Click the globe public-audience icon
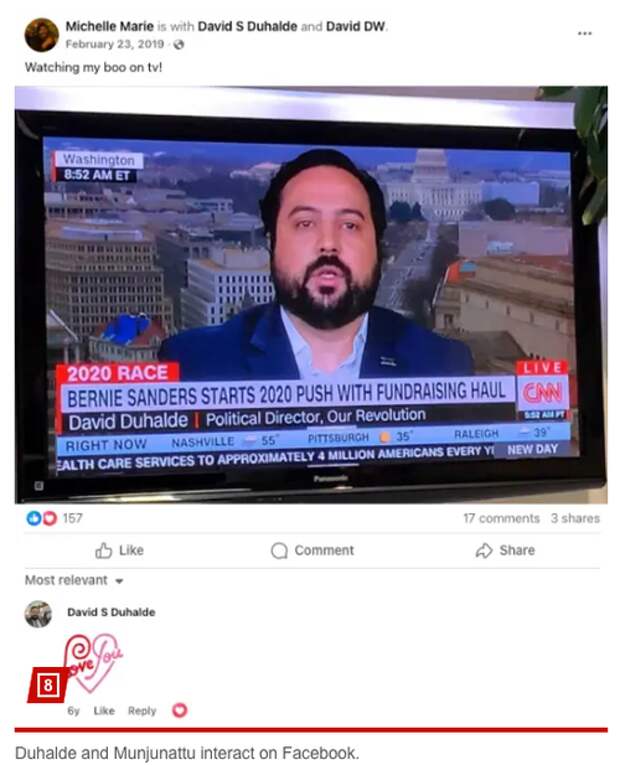620x765 pixels. (x=179, y=44)
